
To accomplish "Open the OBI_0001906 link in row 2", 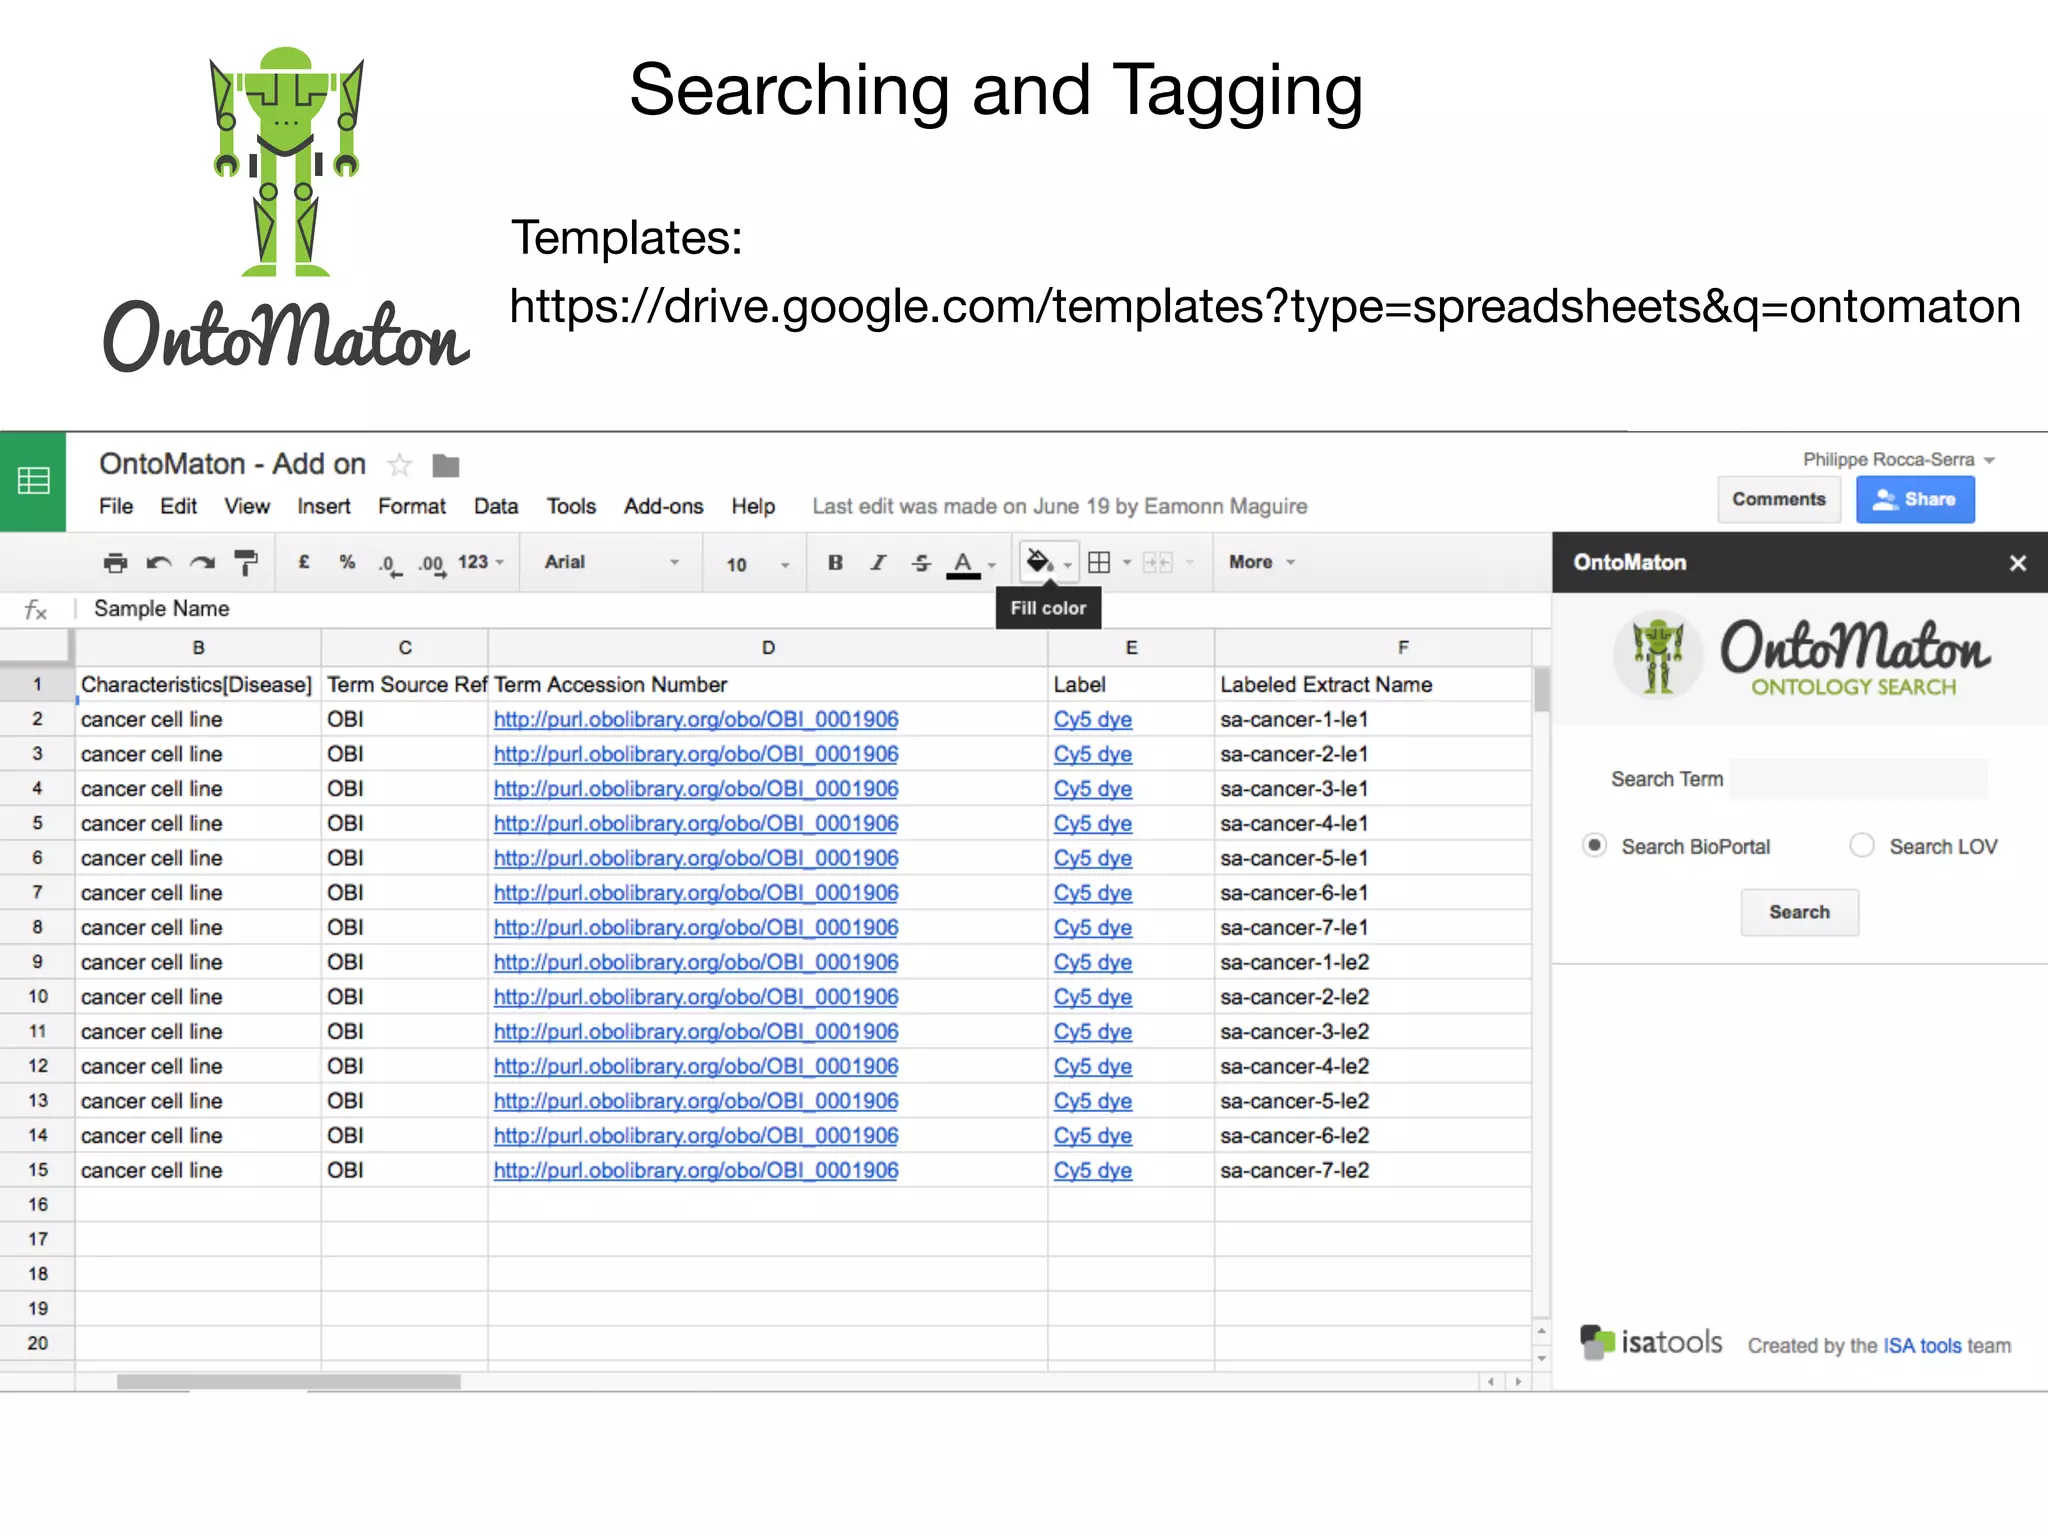I will point(696,720).
